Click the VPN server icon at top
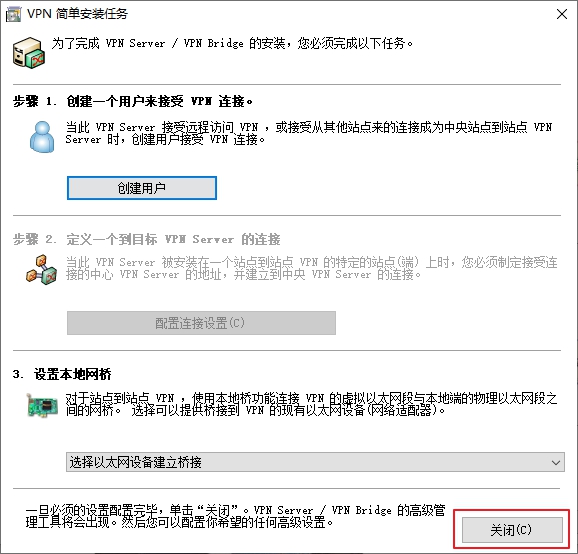578x554 pixels. 29,53
